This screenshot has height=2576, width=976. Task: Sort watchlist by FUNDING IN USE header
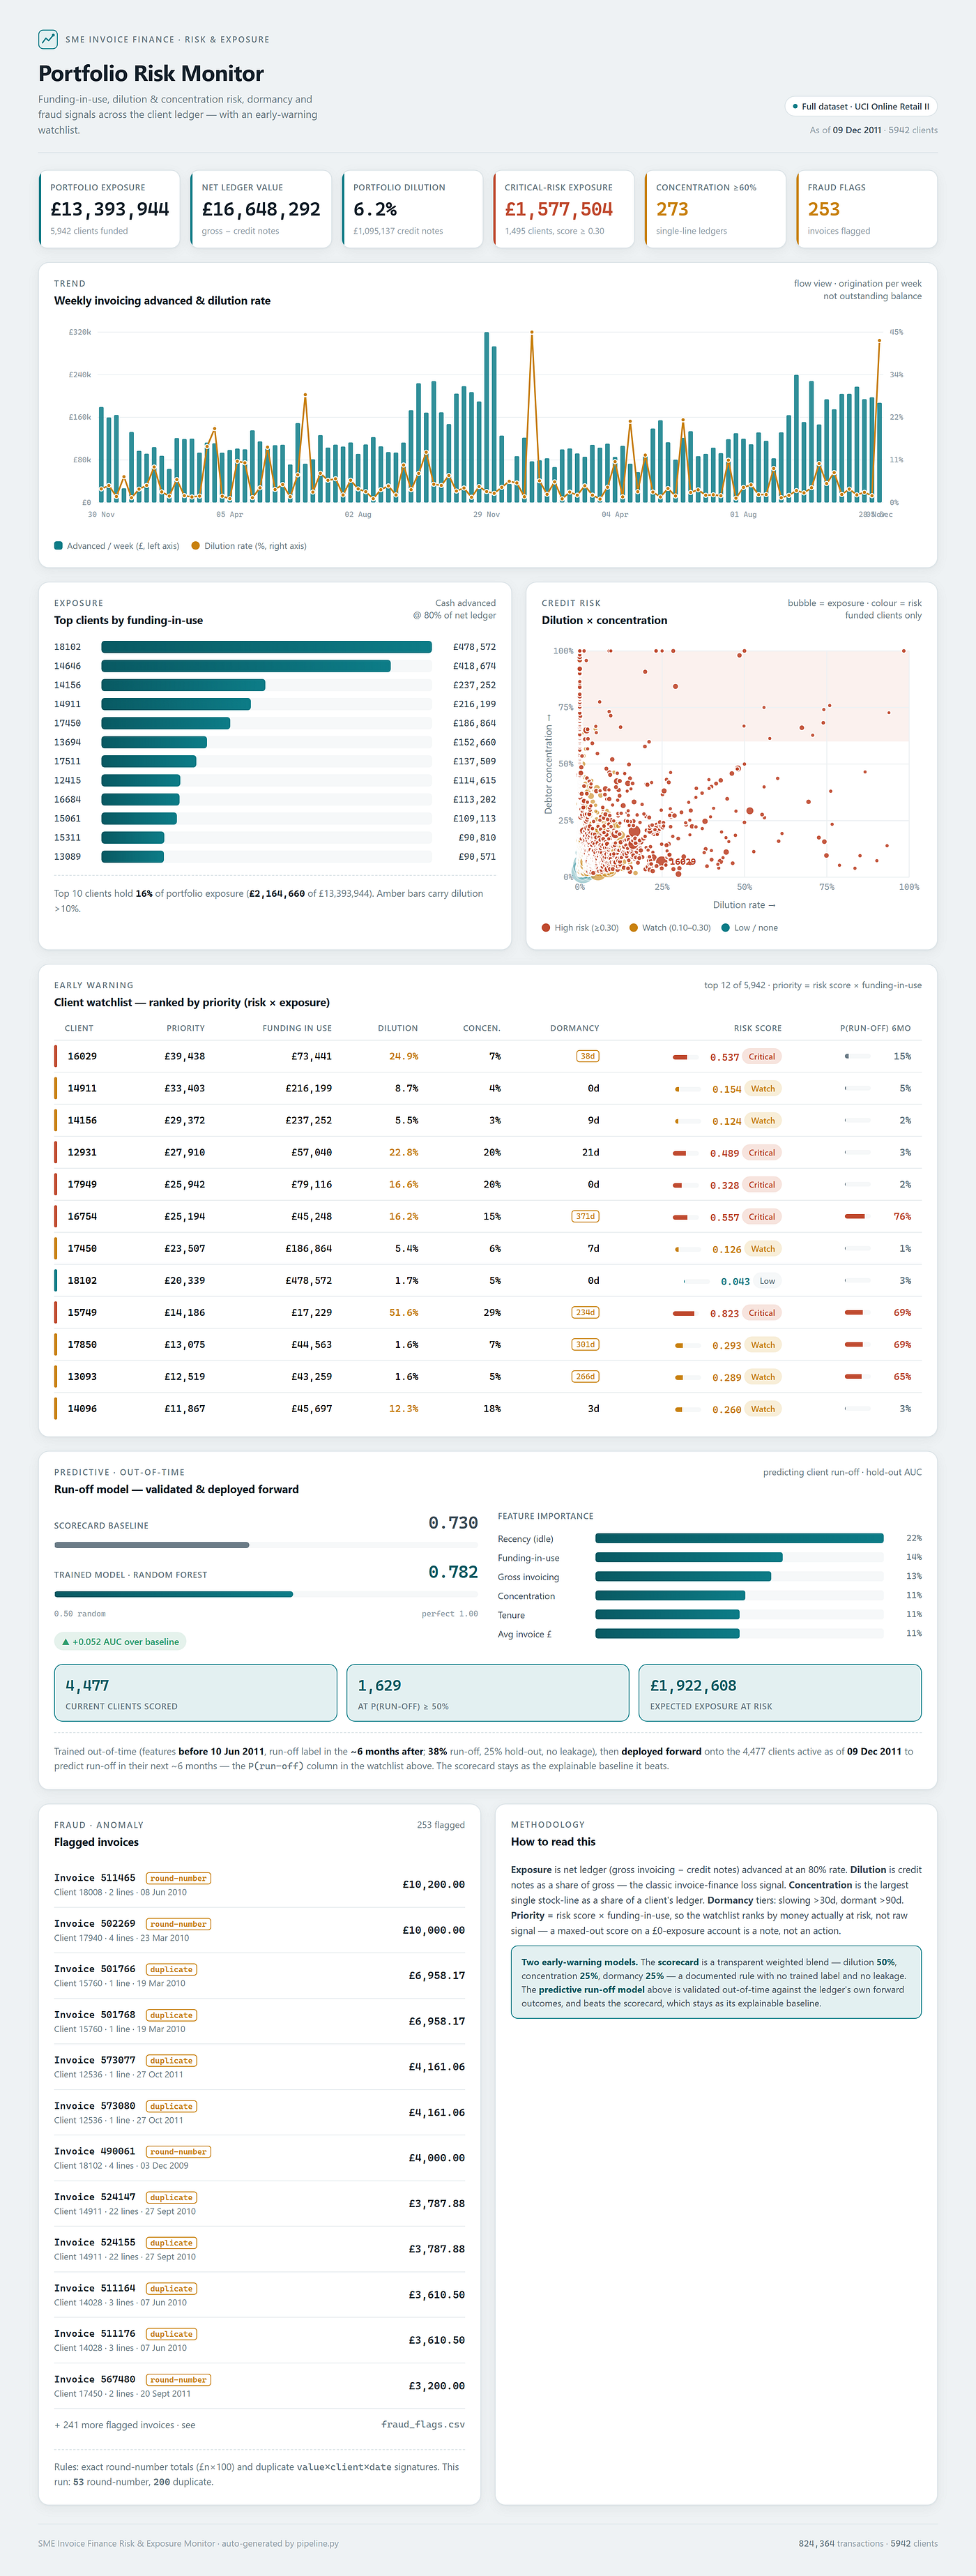(x=297, y=1028)
